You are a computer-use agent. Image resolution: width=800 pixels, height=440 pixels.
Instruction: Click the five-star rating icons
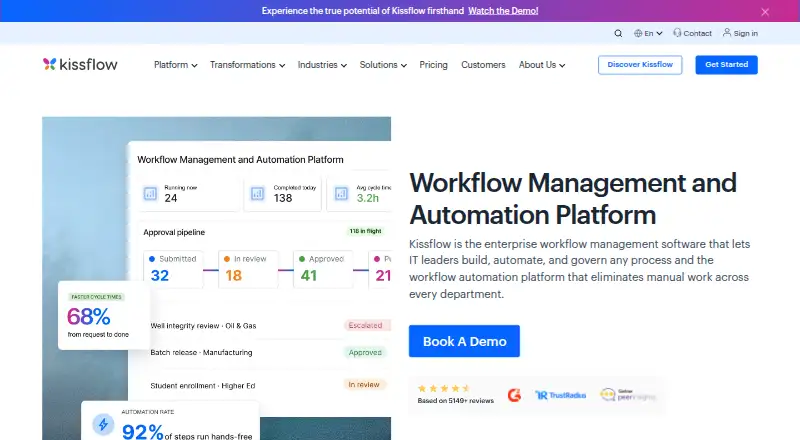pos(443,388)
